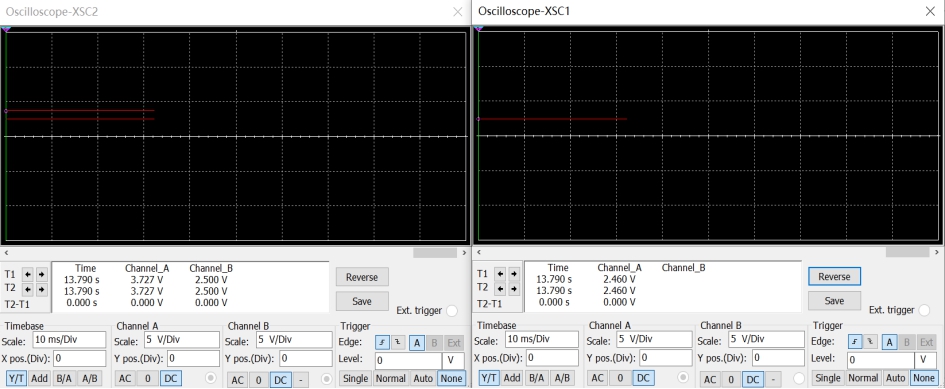Switch XSC1 to B/A mode

(x=536, y=378)
